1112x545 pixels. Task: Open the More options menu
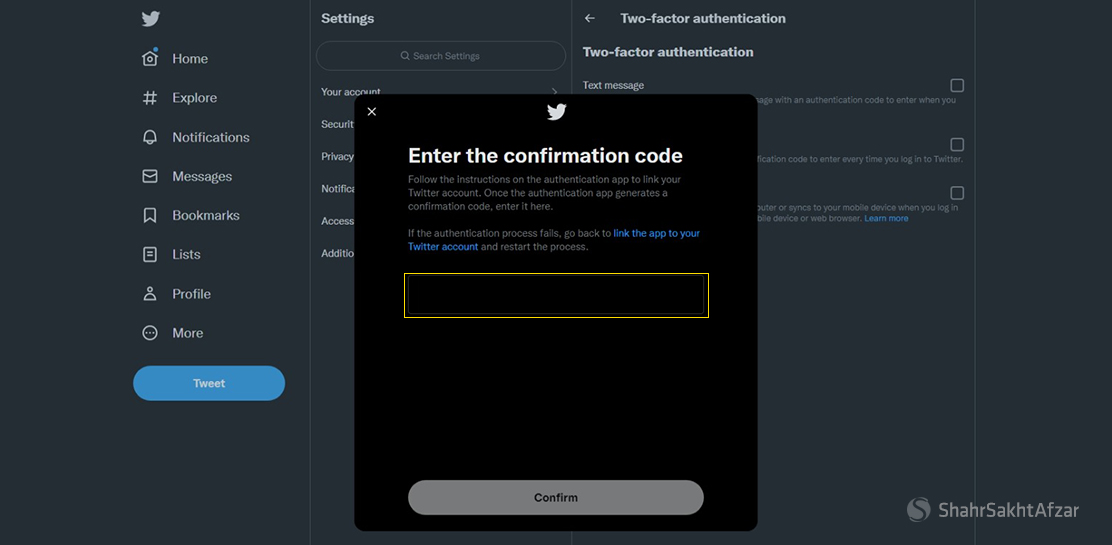click(x=150, y=333)
